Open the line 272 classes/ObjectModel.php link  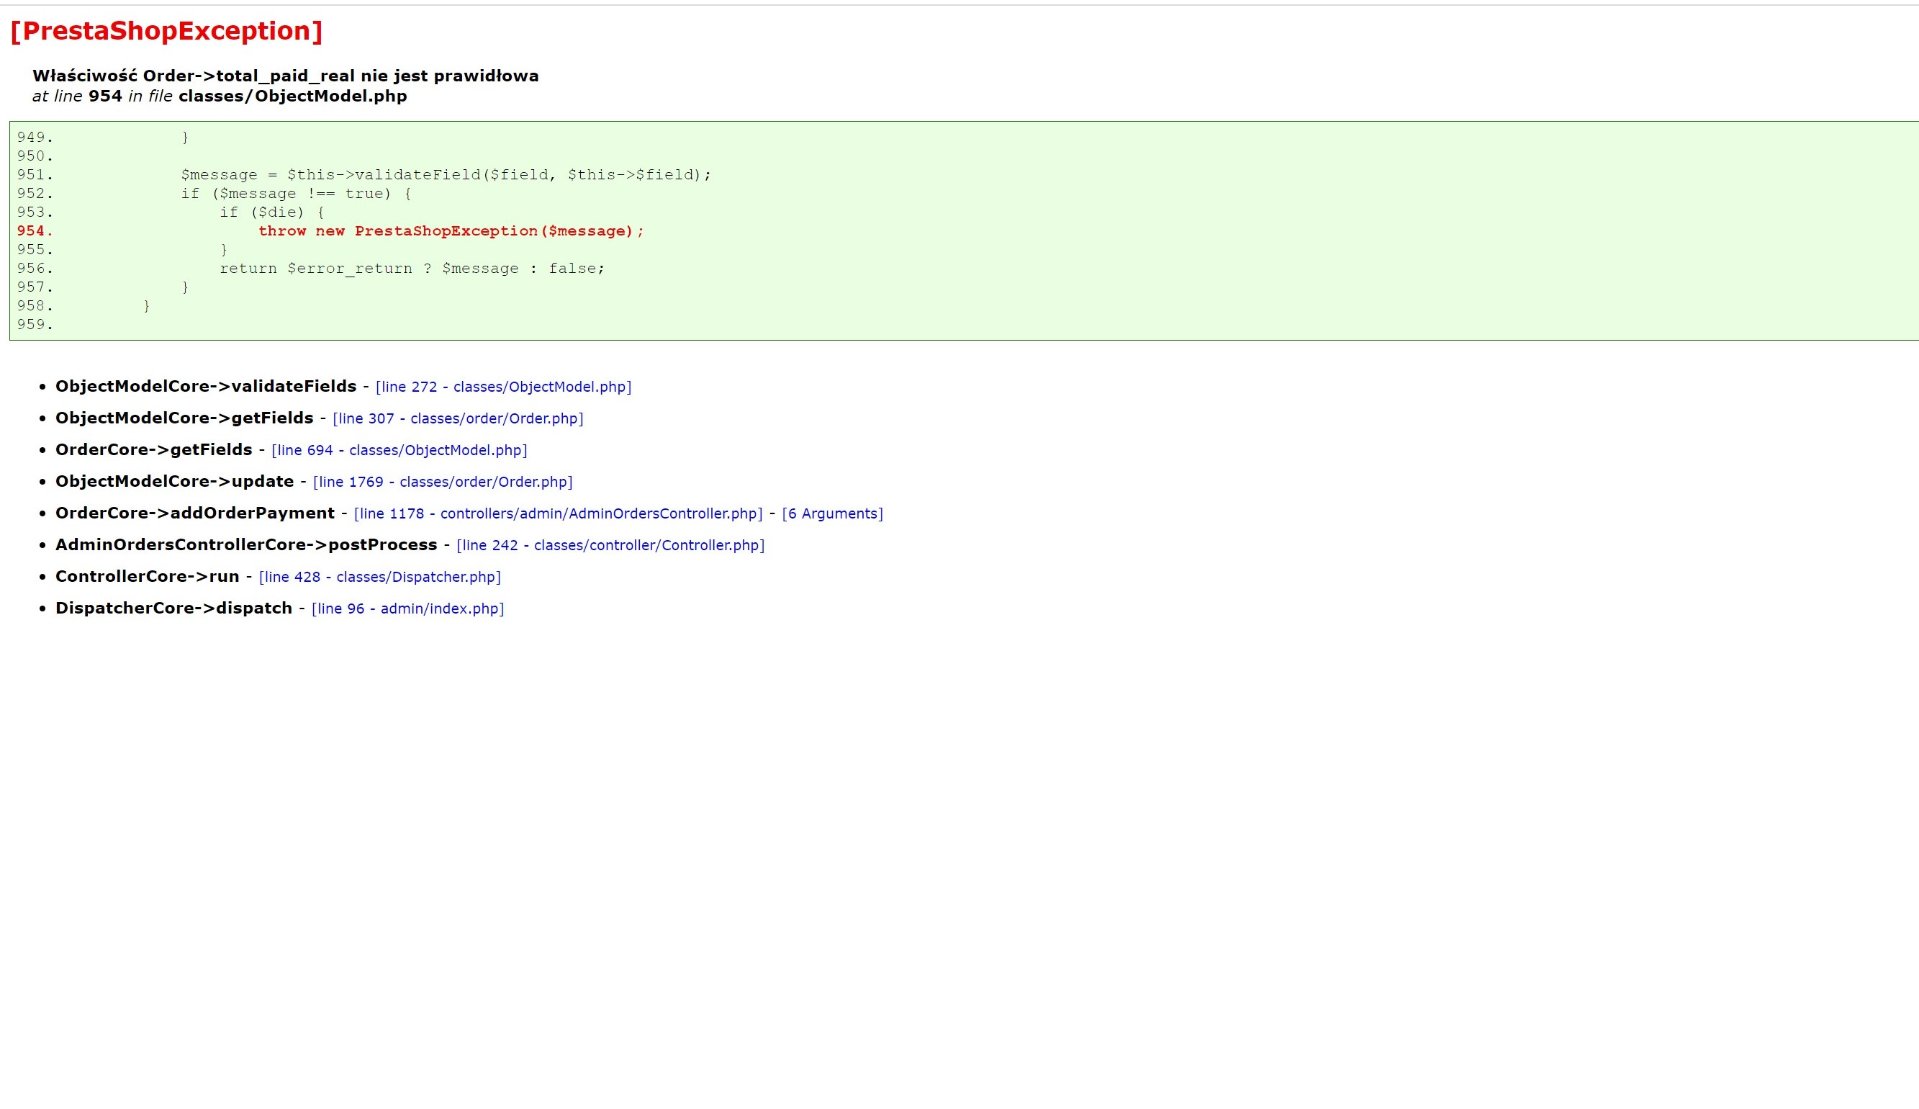[x=503, y=387]
